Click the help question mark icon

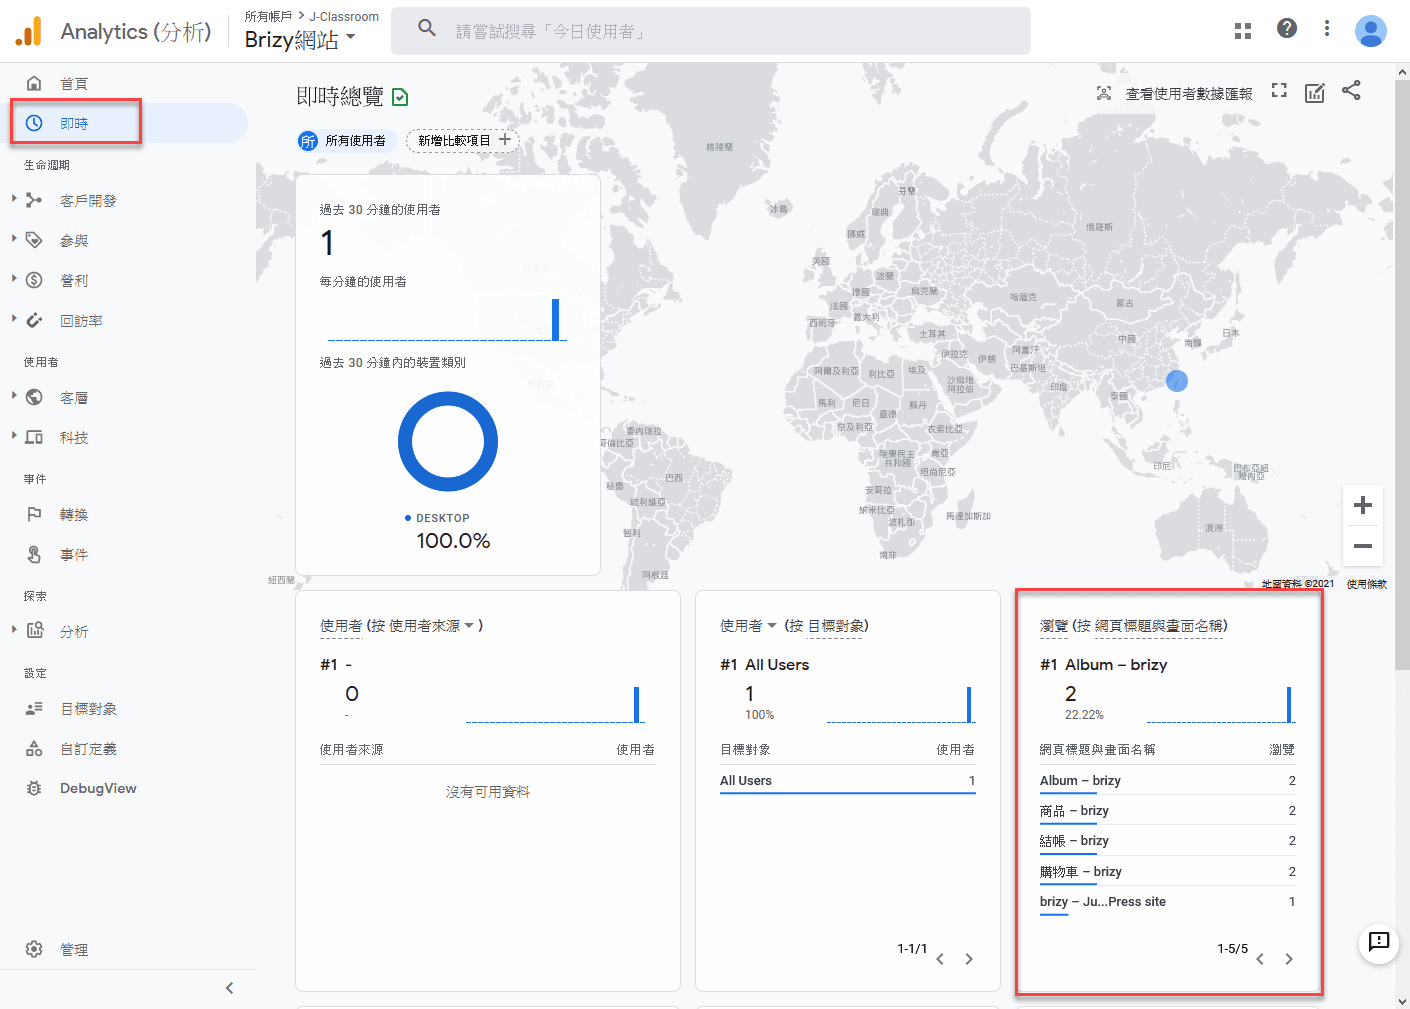pos(1287,29)
